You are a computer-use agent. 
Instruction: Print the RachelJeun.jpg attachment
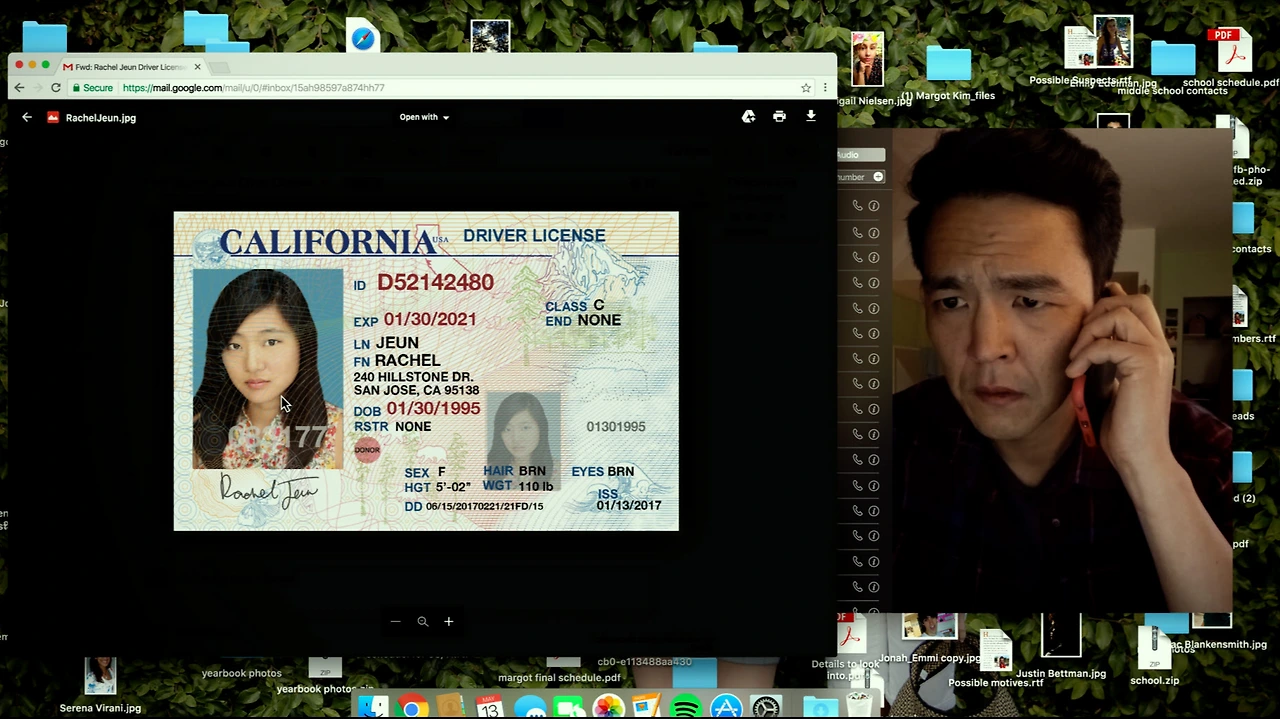point(779,117)
